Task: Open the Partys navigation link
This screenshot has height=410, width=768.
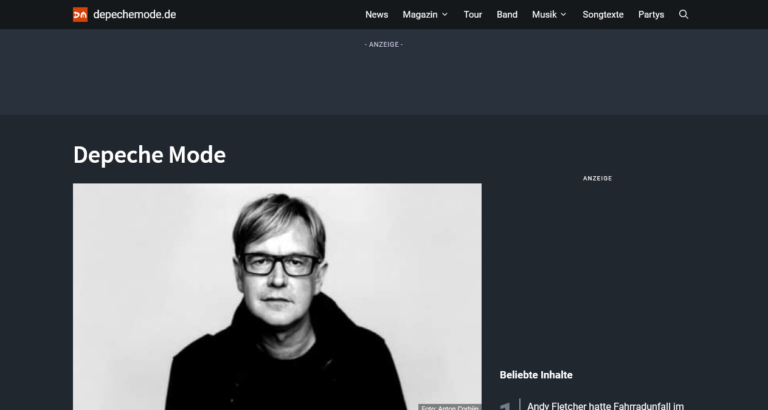Action: tap(651, 15)
